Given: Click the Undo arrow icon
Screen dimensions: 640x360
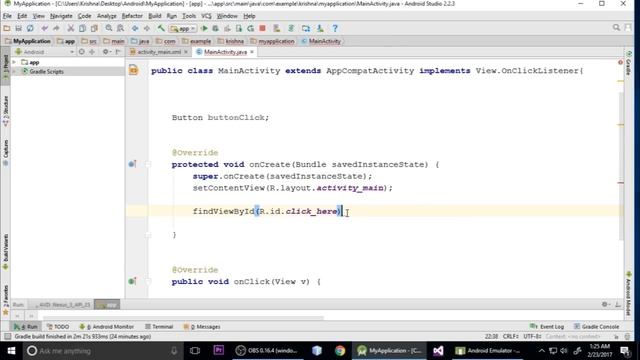Looking at the screenshot, I should [x=44, y=28].
